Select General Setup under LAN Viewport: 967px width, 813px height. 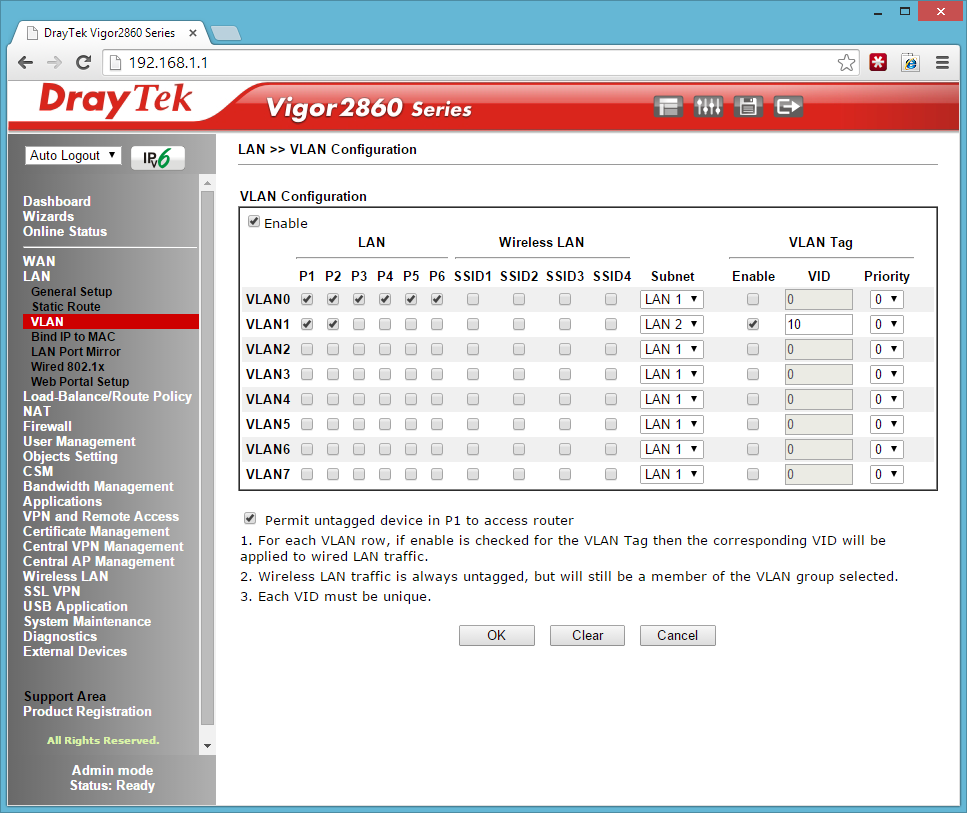[x=72, y=291]
